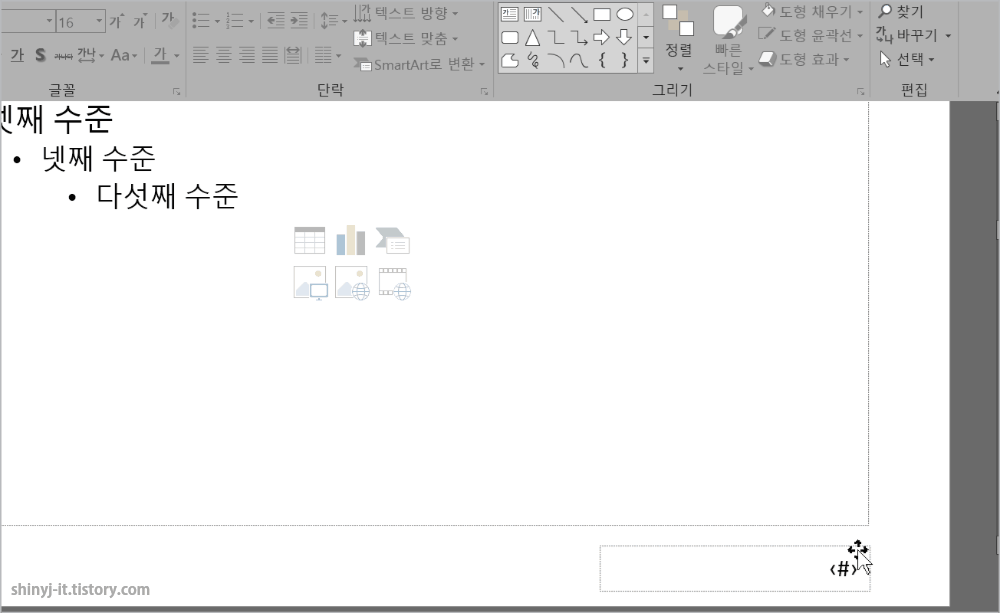Insert table via placeholder icon
This screenshot has height=613, width=1000.
309,241
